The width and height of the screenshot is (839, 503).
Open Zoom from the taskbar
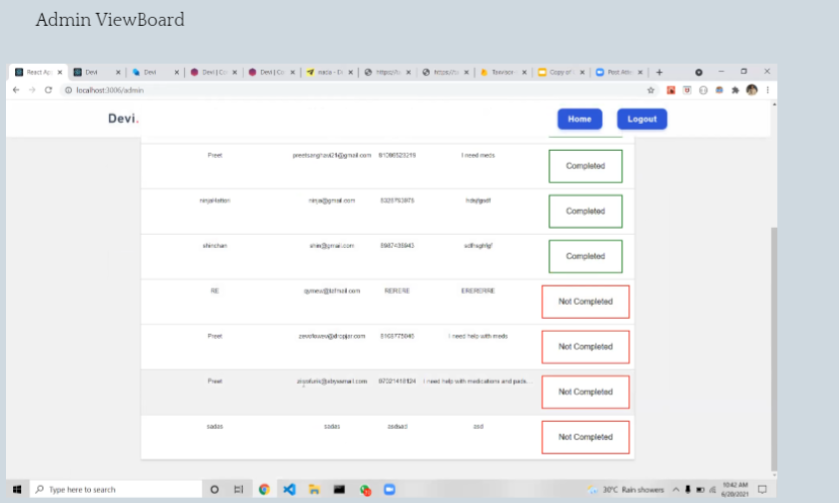(390, 489)
